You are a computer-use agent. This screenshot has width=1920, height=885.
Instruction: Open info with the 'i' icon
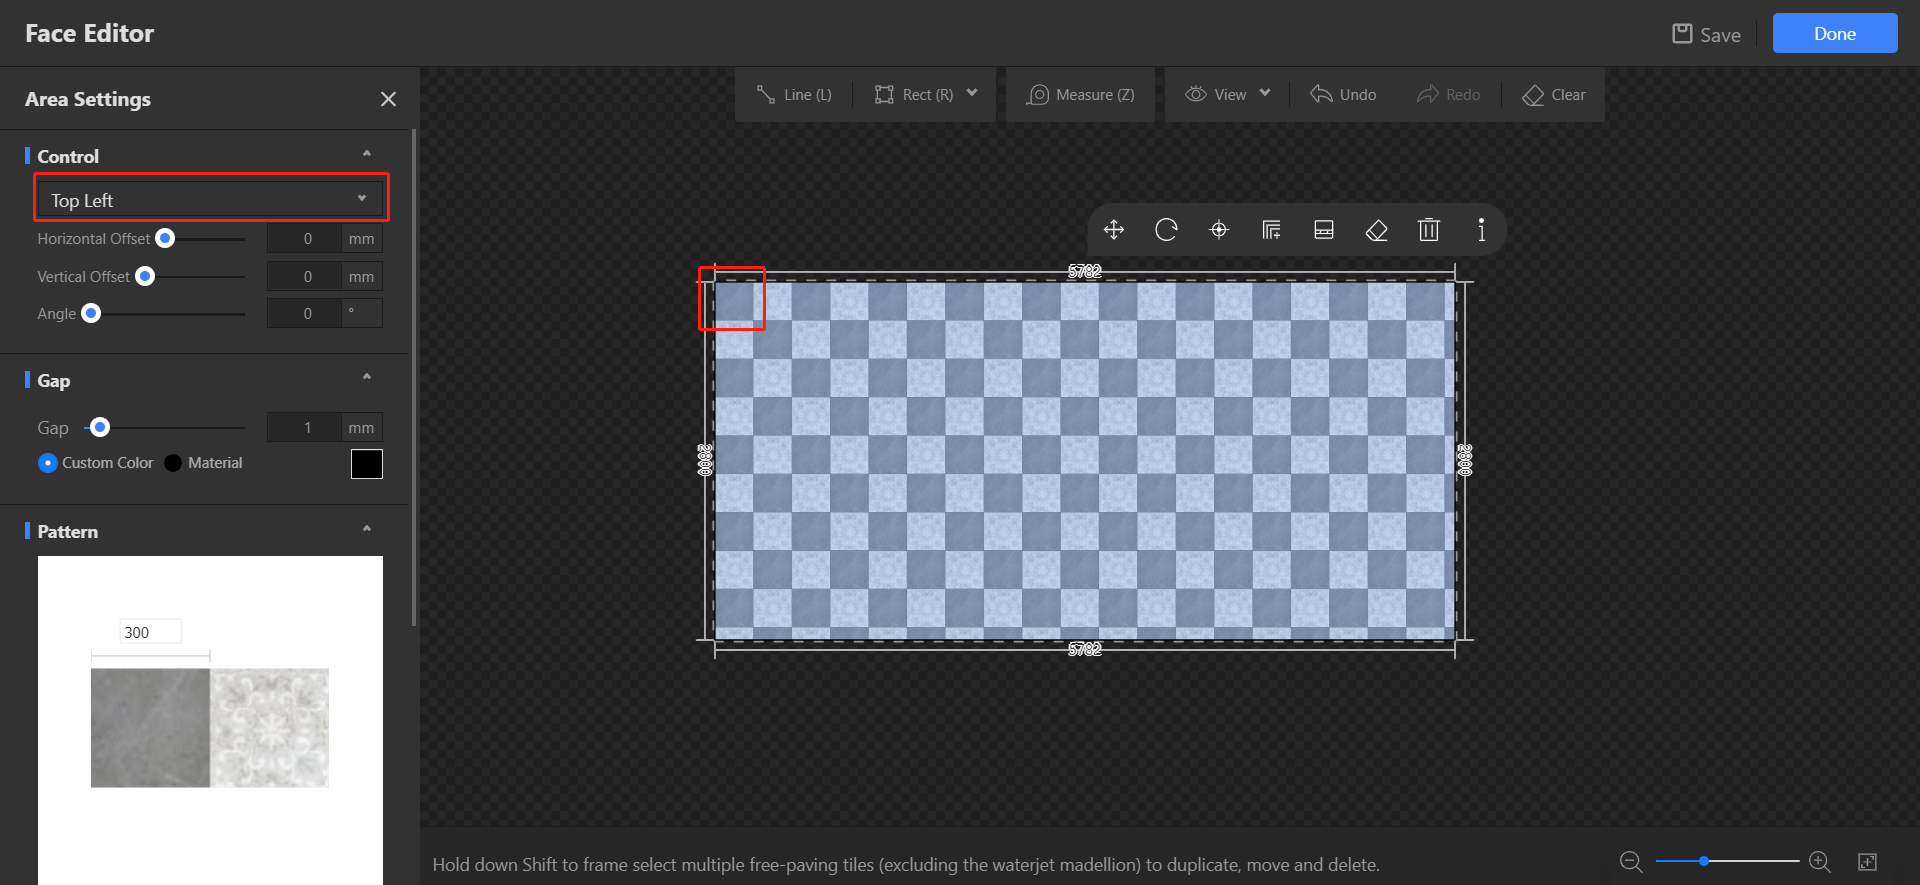tap(1481, 230)
